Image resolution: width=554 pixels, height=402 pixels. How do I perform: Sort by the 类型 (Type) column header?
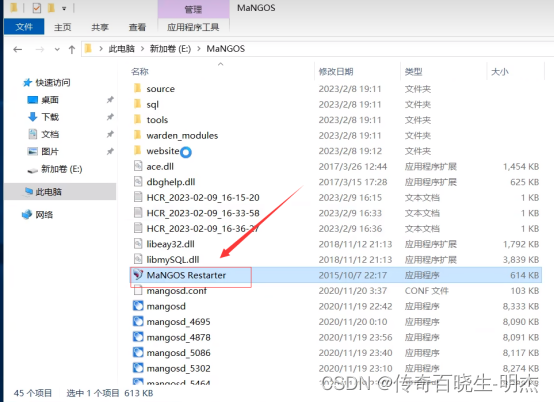click(413, 72)
